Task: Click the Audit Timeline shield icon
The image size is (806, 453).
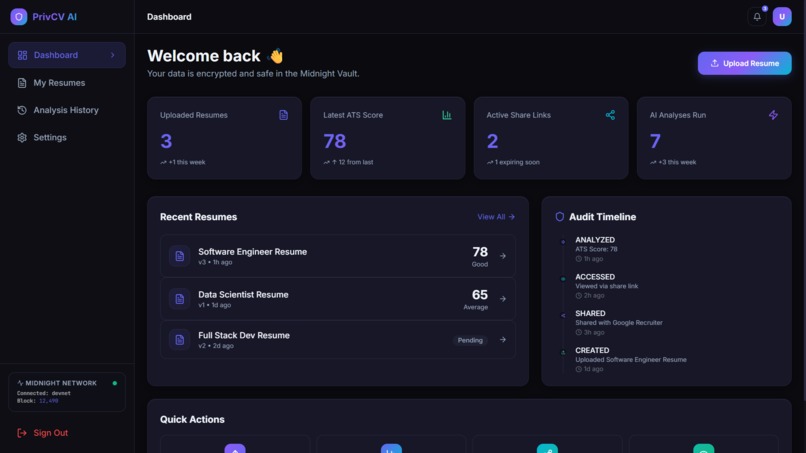Action: pyautogui.click(x=560, y=217)
